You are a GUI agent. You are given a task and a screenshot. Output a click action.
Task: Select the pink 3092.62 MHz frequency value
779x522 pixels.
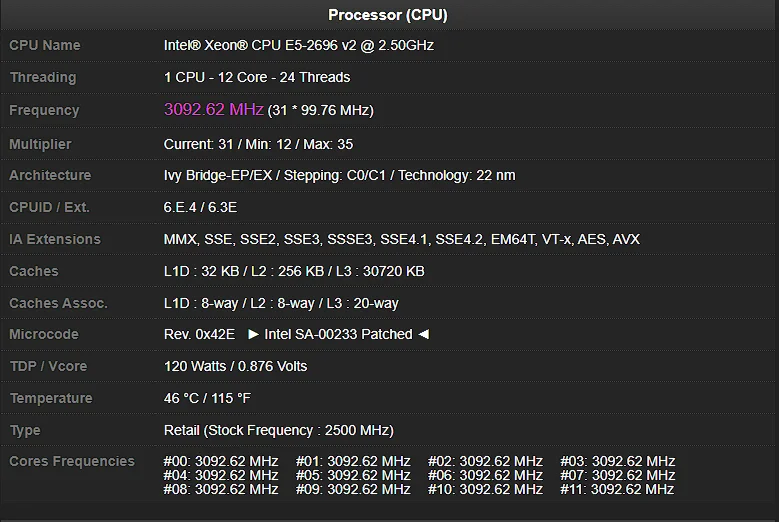[x=214, y=109]
